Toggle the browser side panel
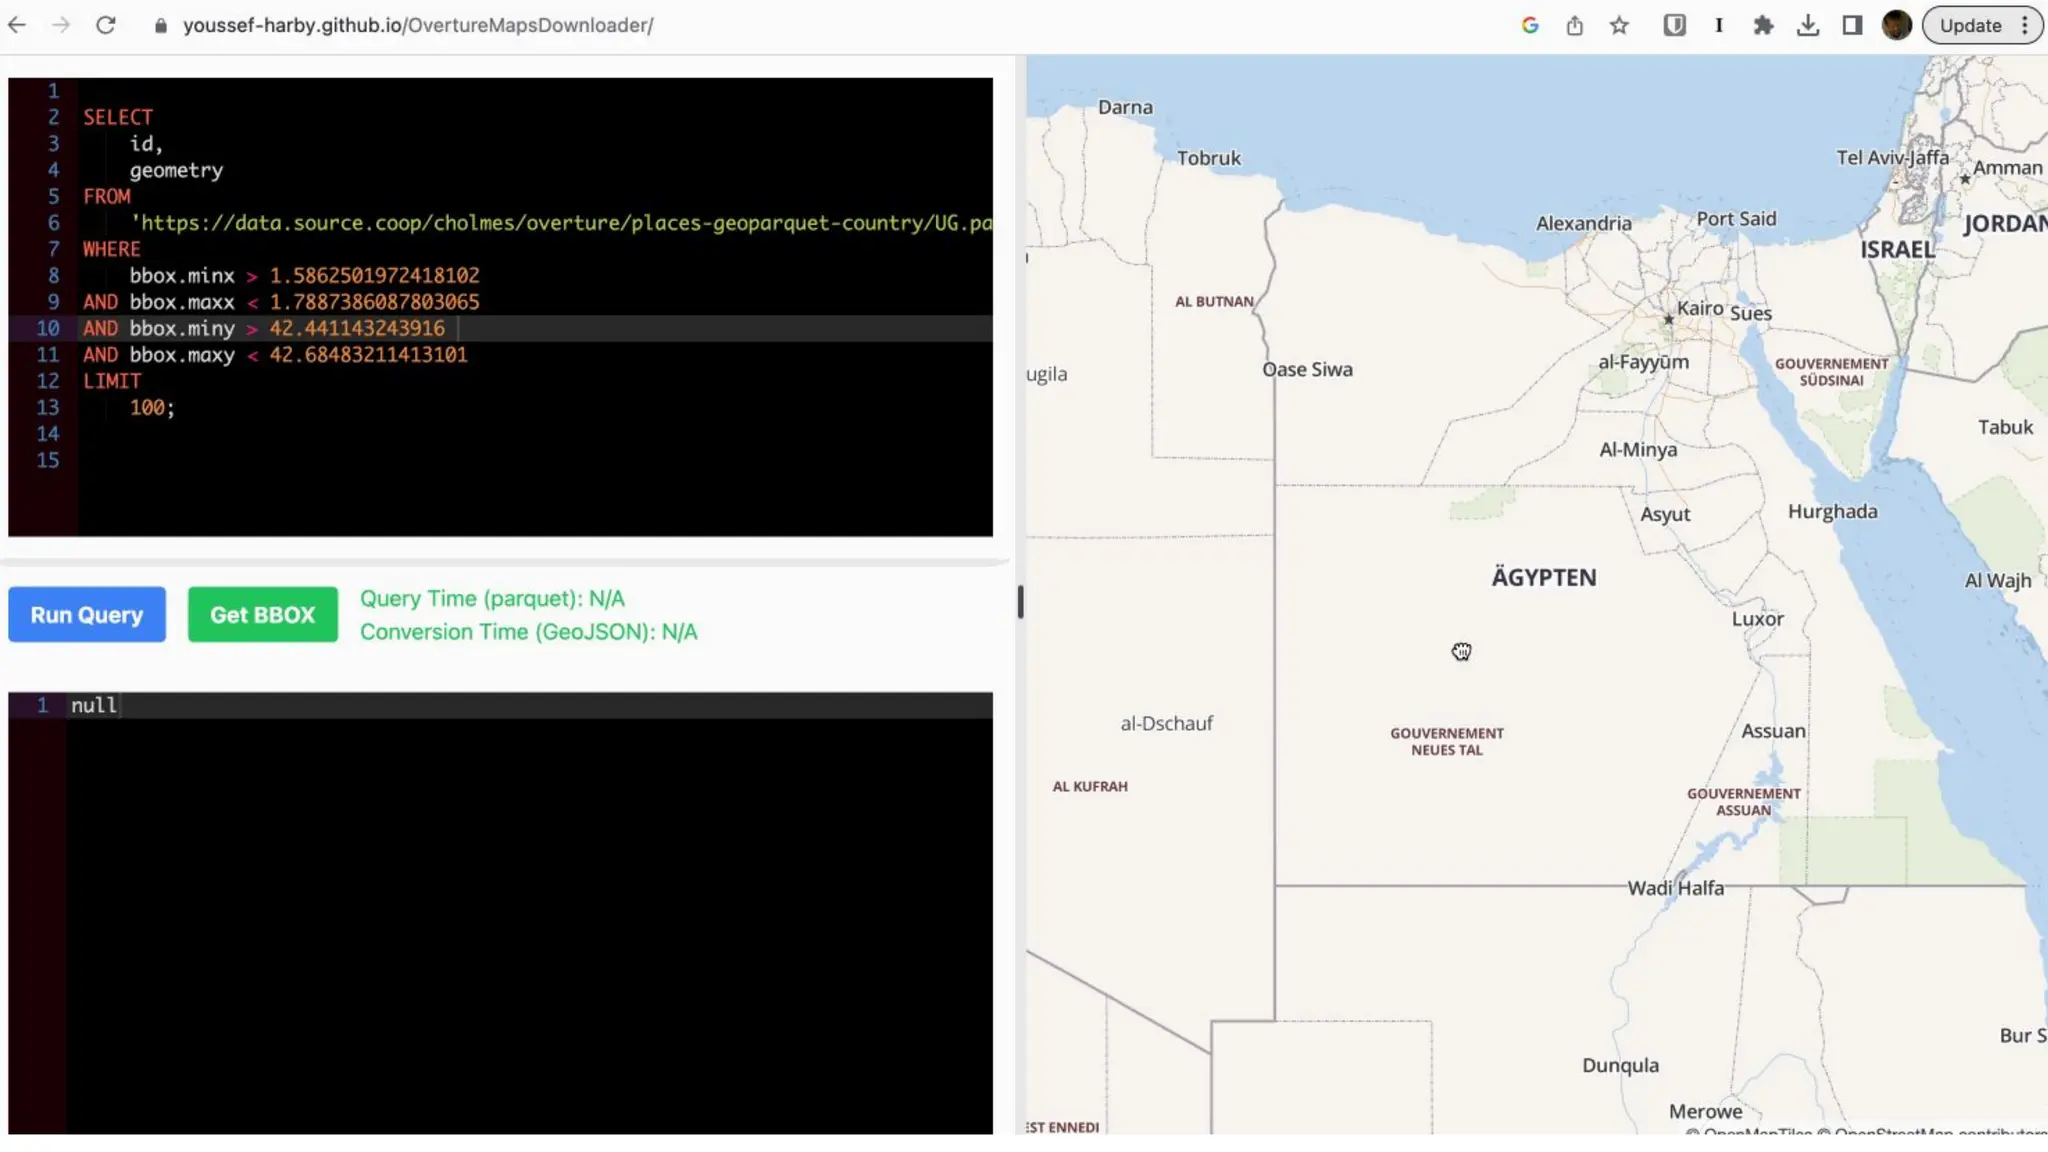The width and height of the screenshot is (2048, 1152). 1852,25
